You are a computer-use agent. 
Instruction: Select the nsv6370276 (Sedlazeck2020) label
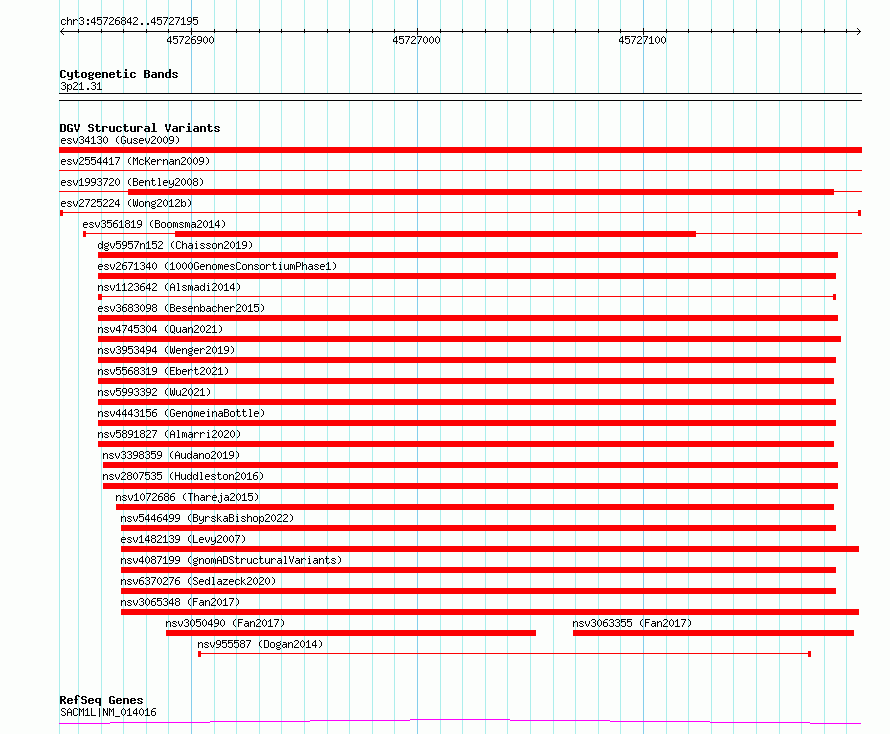(x=198, y=581)
